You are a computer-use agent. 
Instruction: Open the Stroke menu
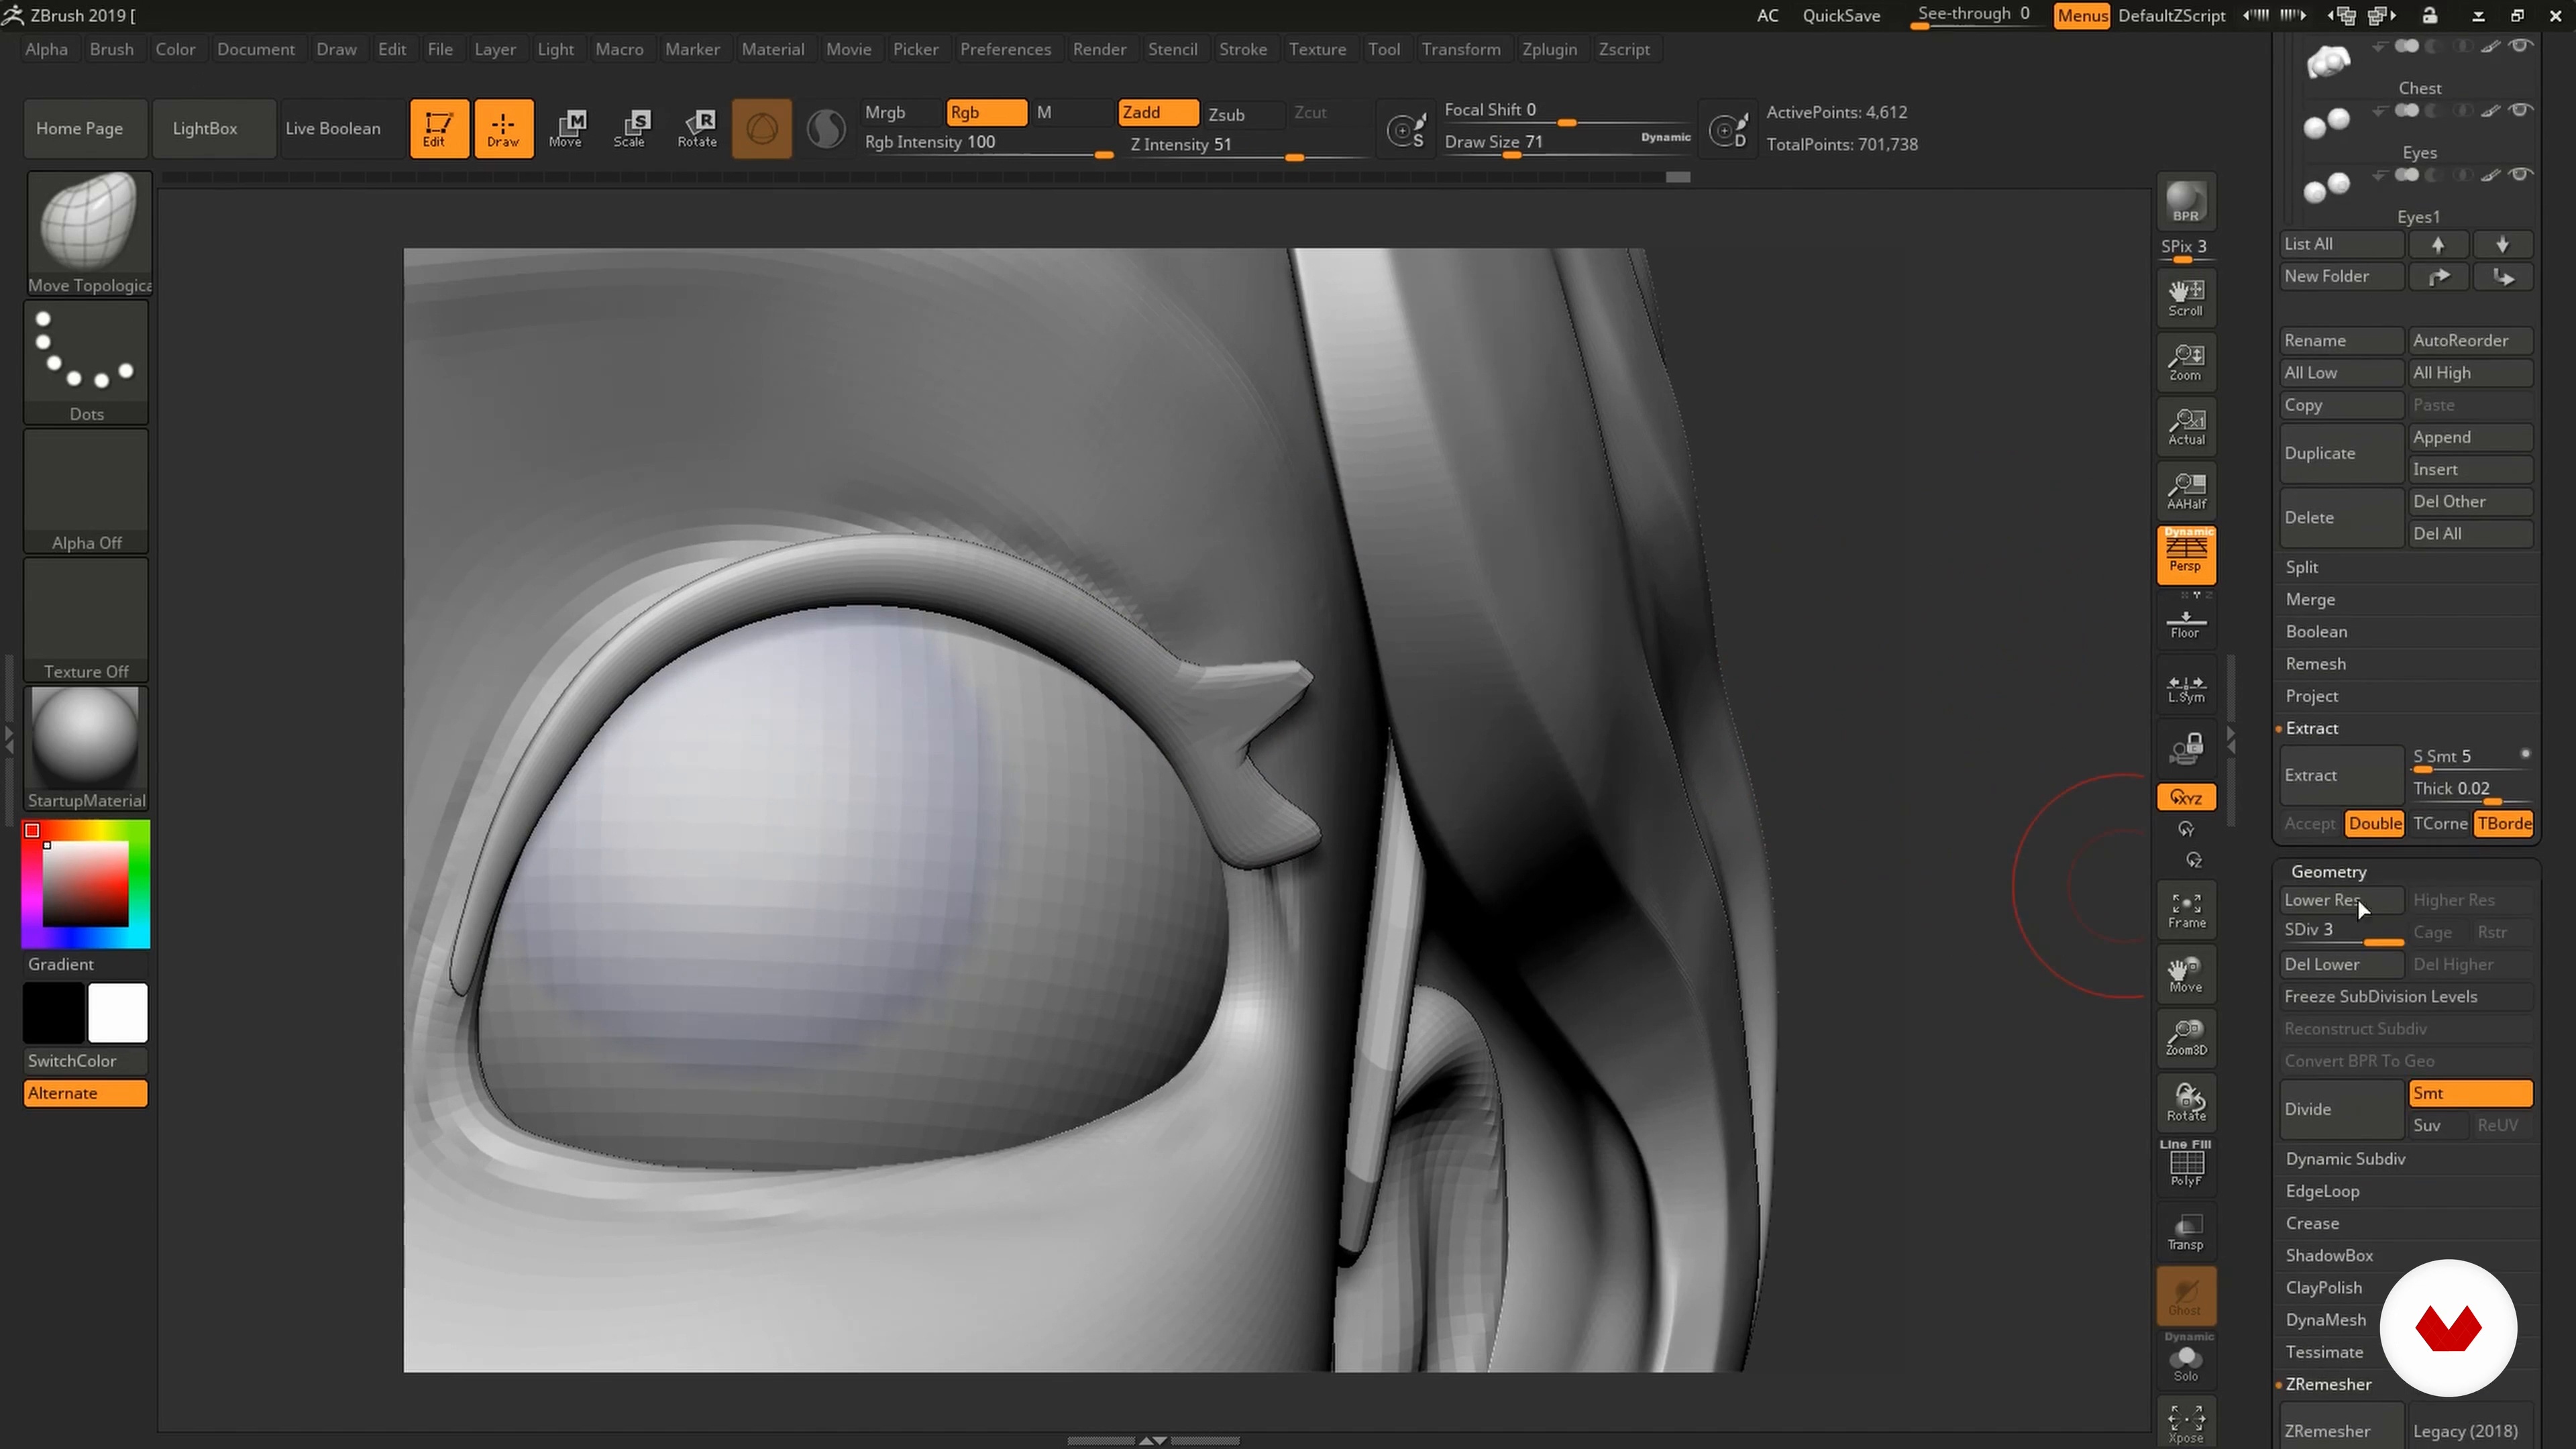[1242, 49]
